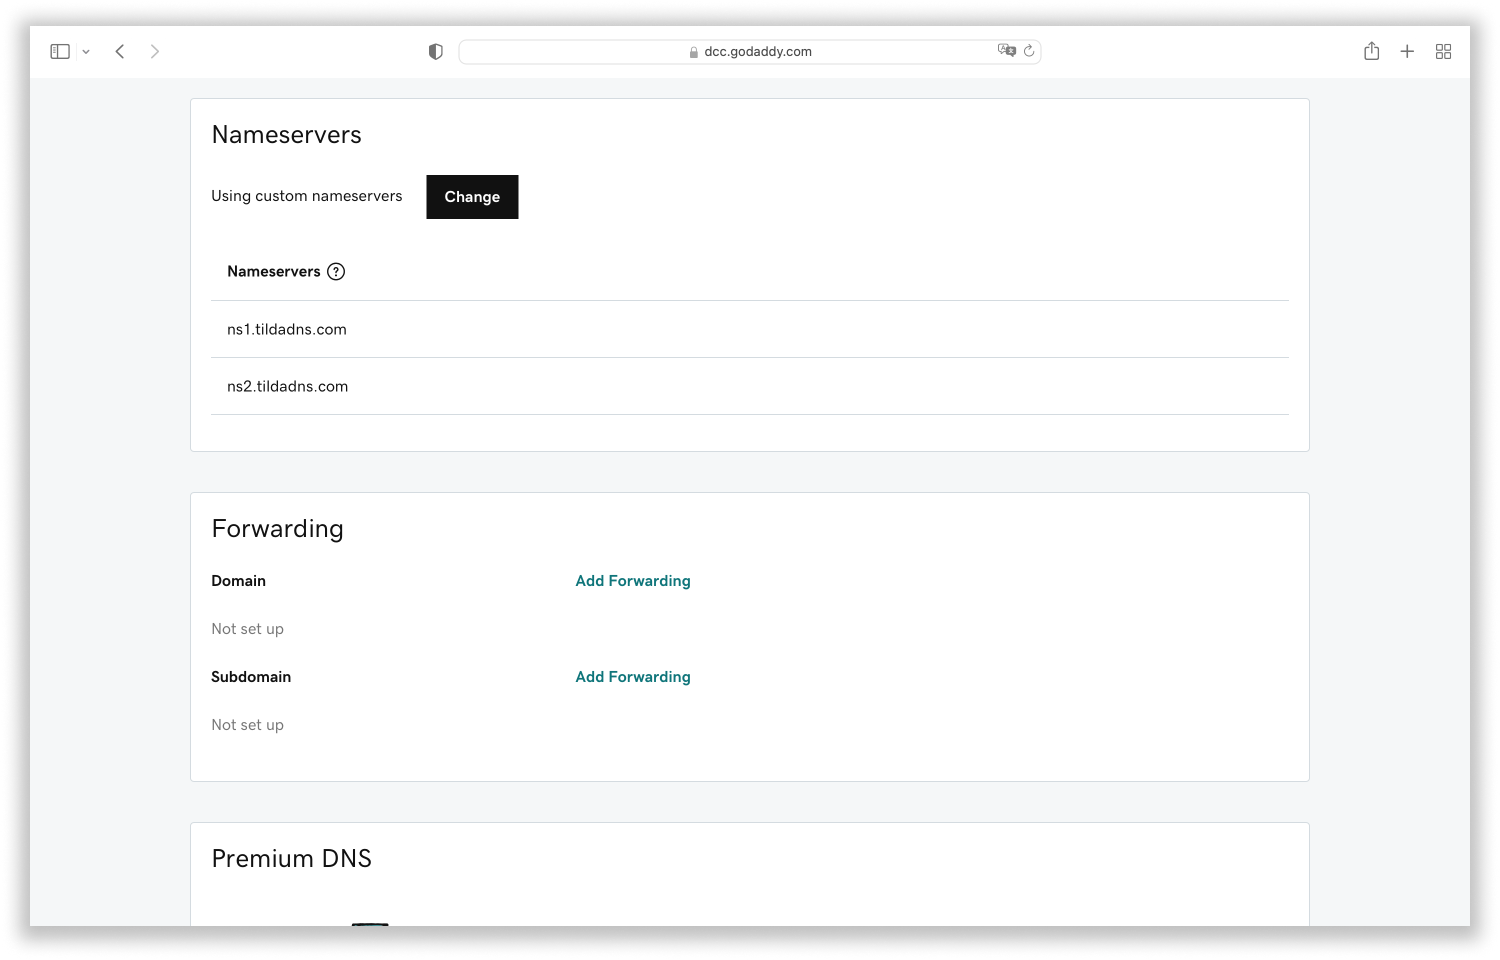Select the ns1.tildadns.com nameserver entry
The width and height of the screenshot is (1500, 960).
(287, 328)
